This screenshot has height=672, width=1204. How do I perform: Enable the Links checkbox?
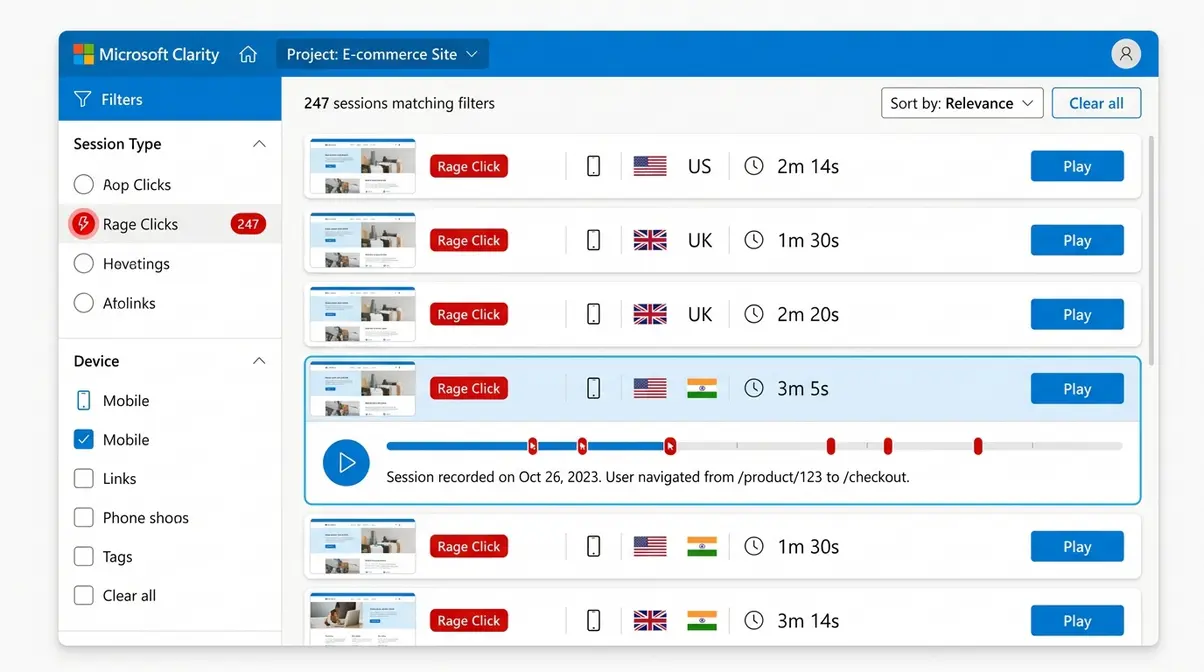[x=84, y=478]
